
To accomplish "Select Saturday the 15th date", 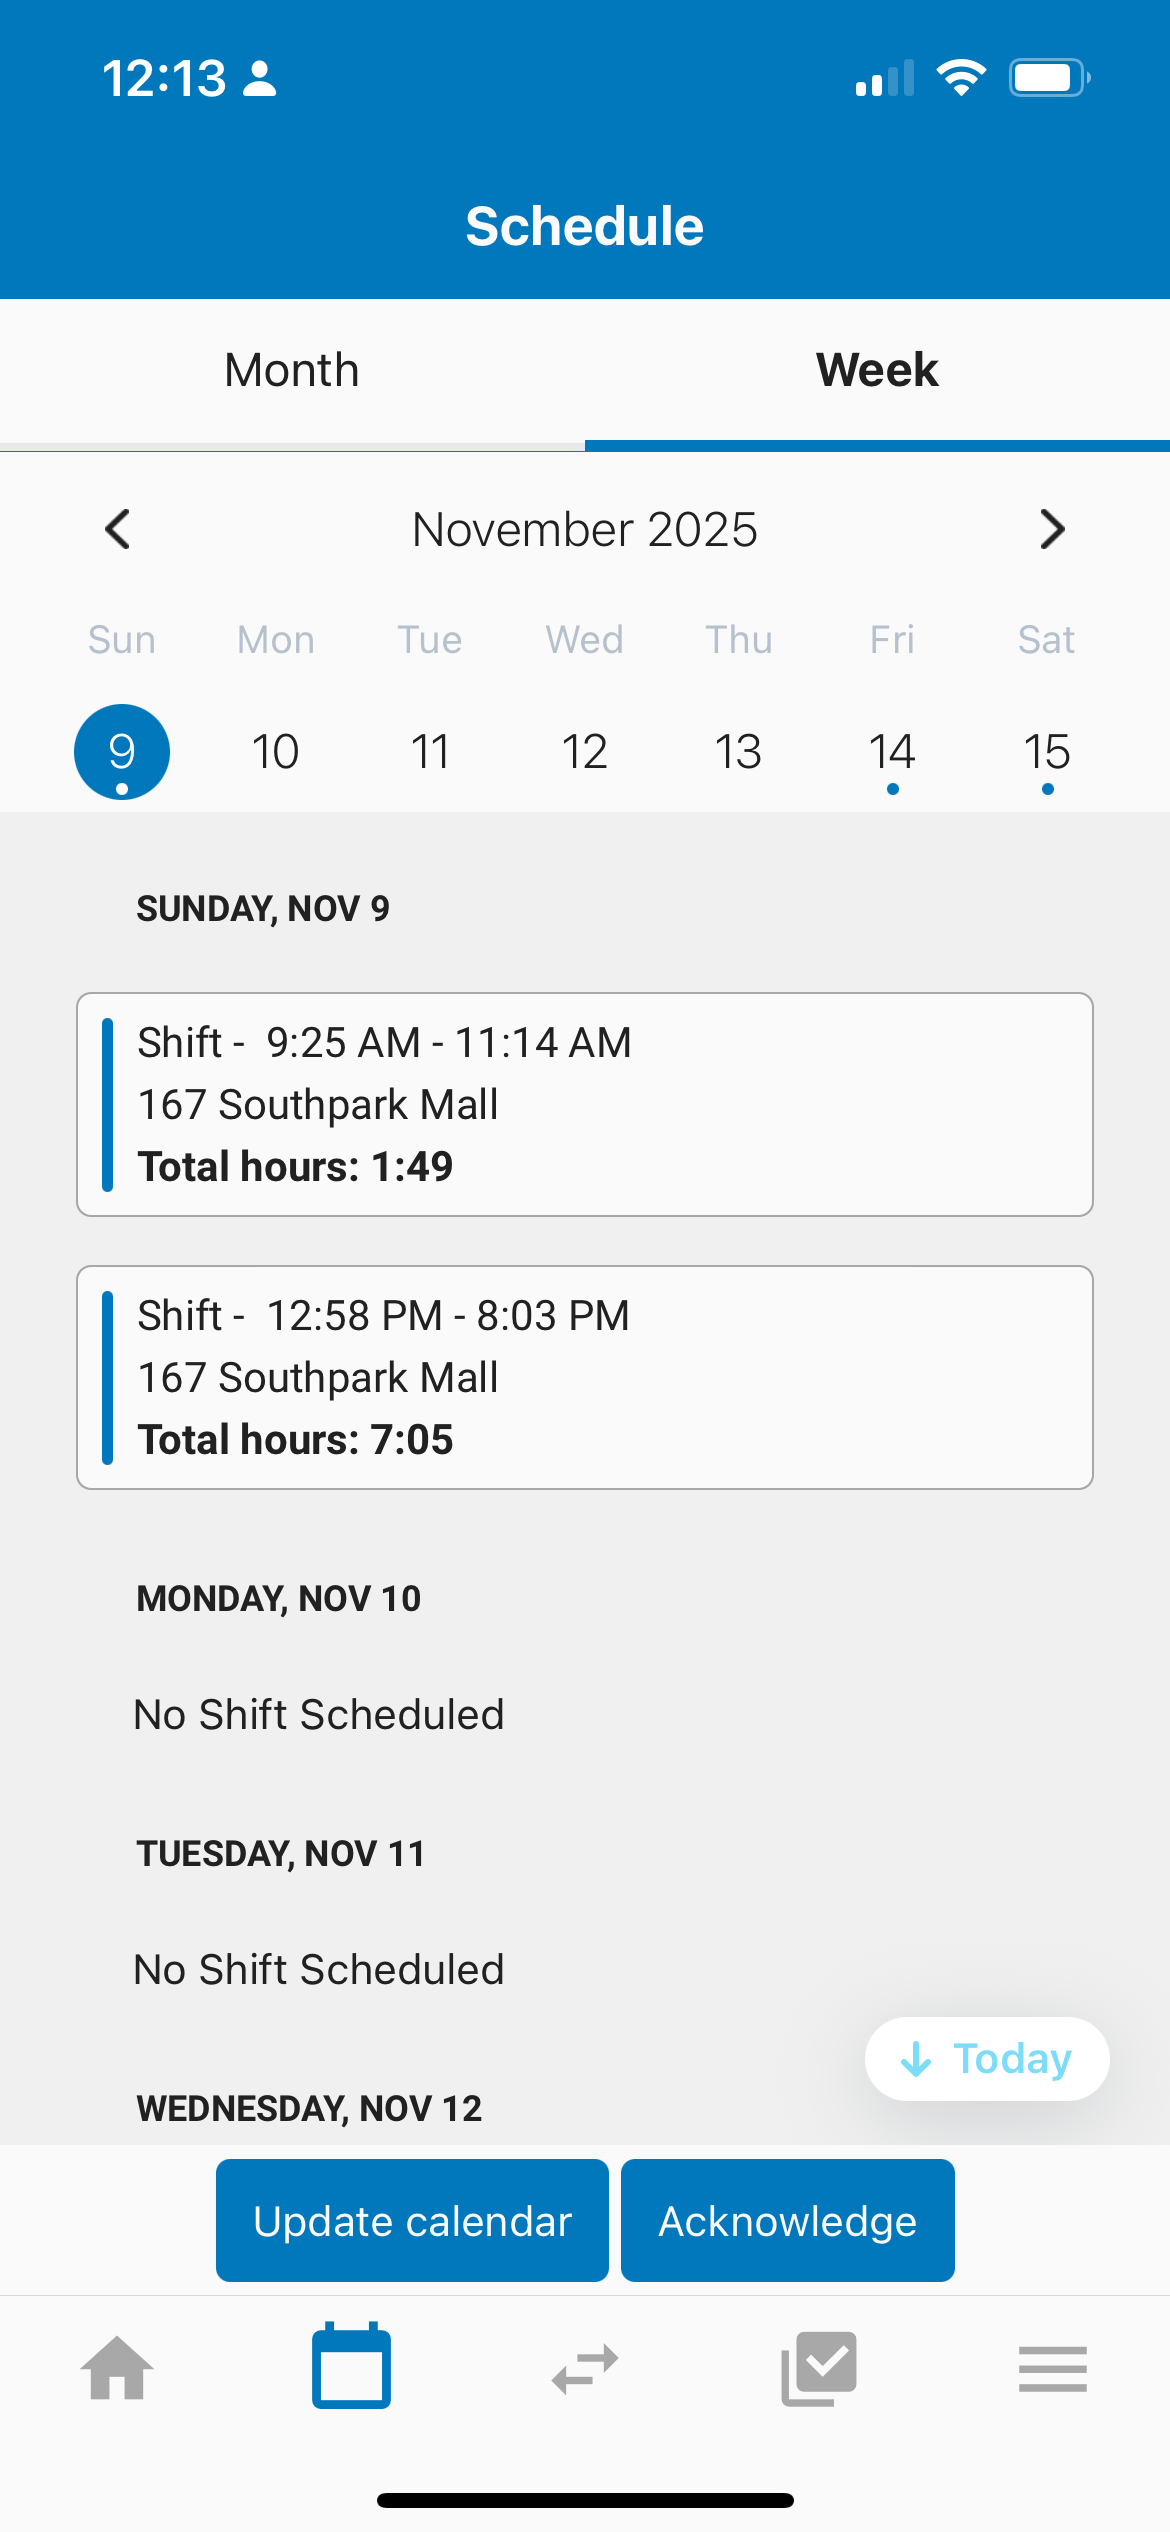I will 1047,752.
